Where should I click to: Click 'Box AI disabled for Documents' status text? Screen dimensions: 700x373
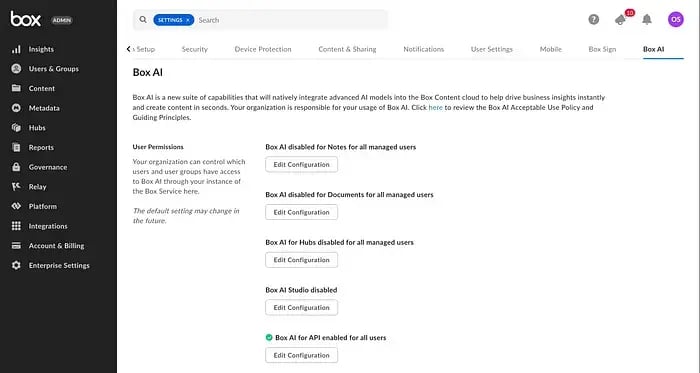349,195
